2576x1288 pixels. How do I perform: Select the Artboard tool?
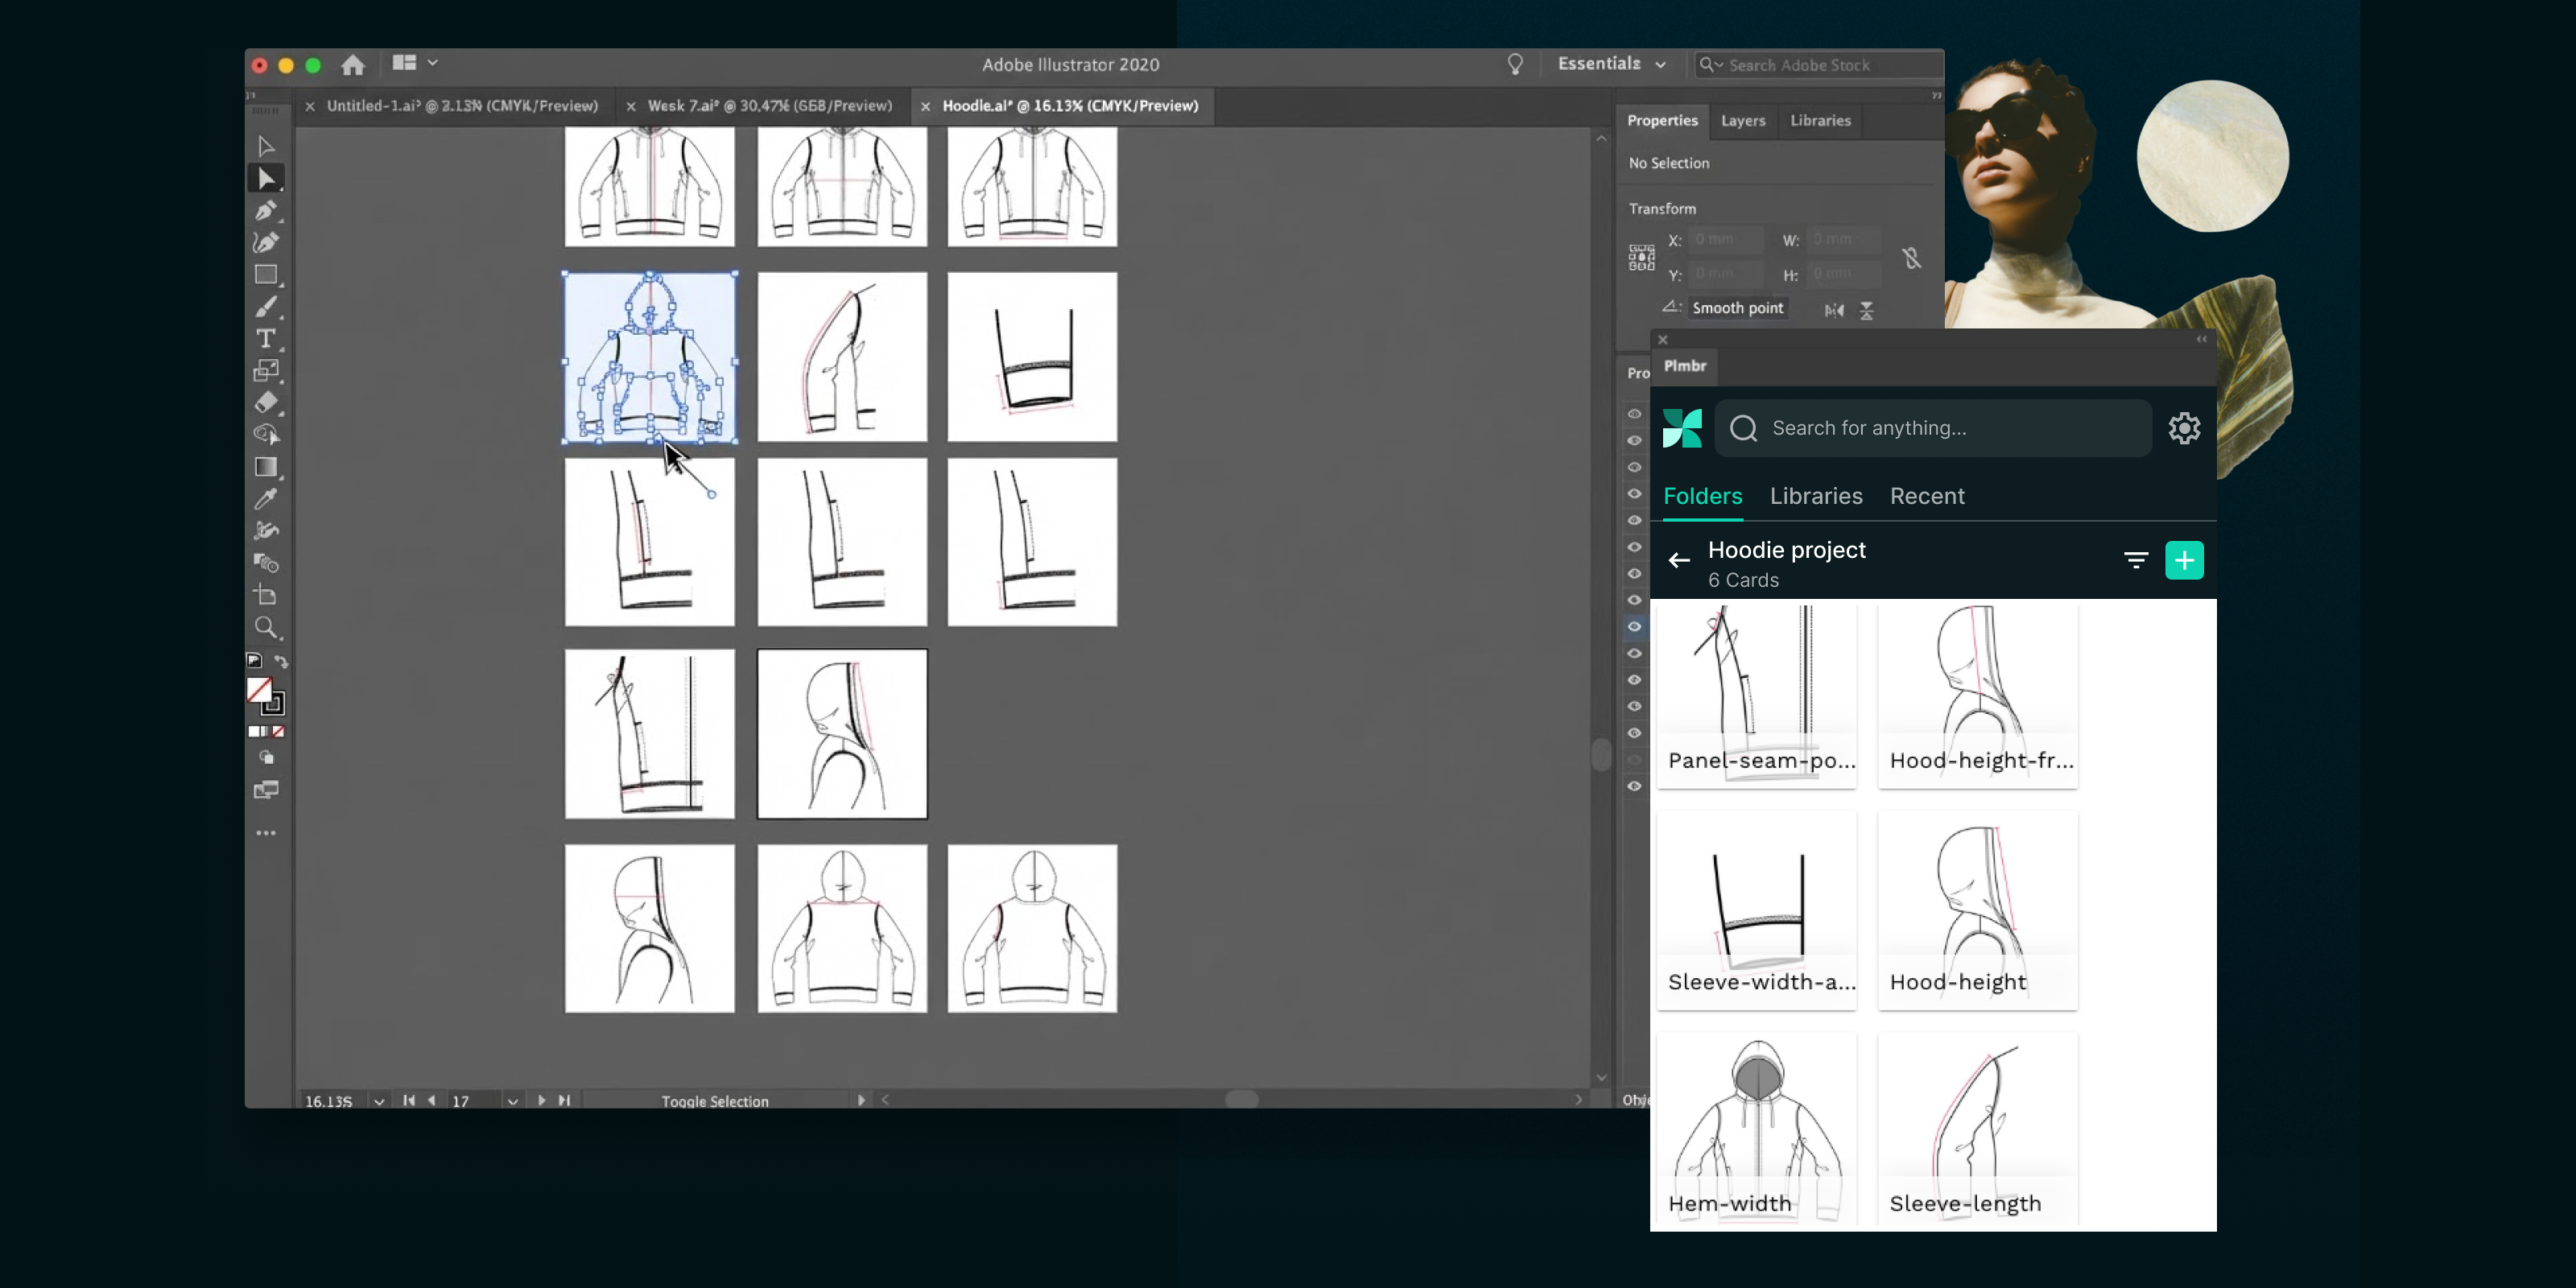tap(266, 595)
